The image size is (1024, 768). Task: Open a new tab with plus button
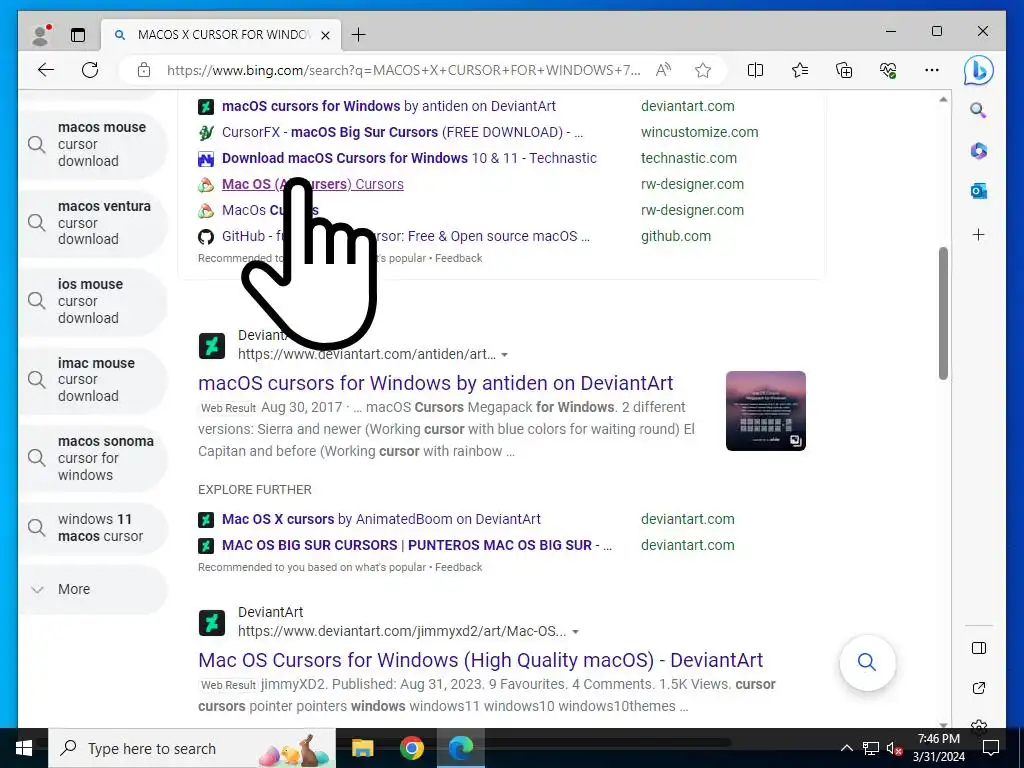point(359,35)
